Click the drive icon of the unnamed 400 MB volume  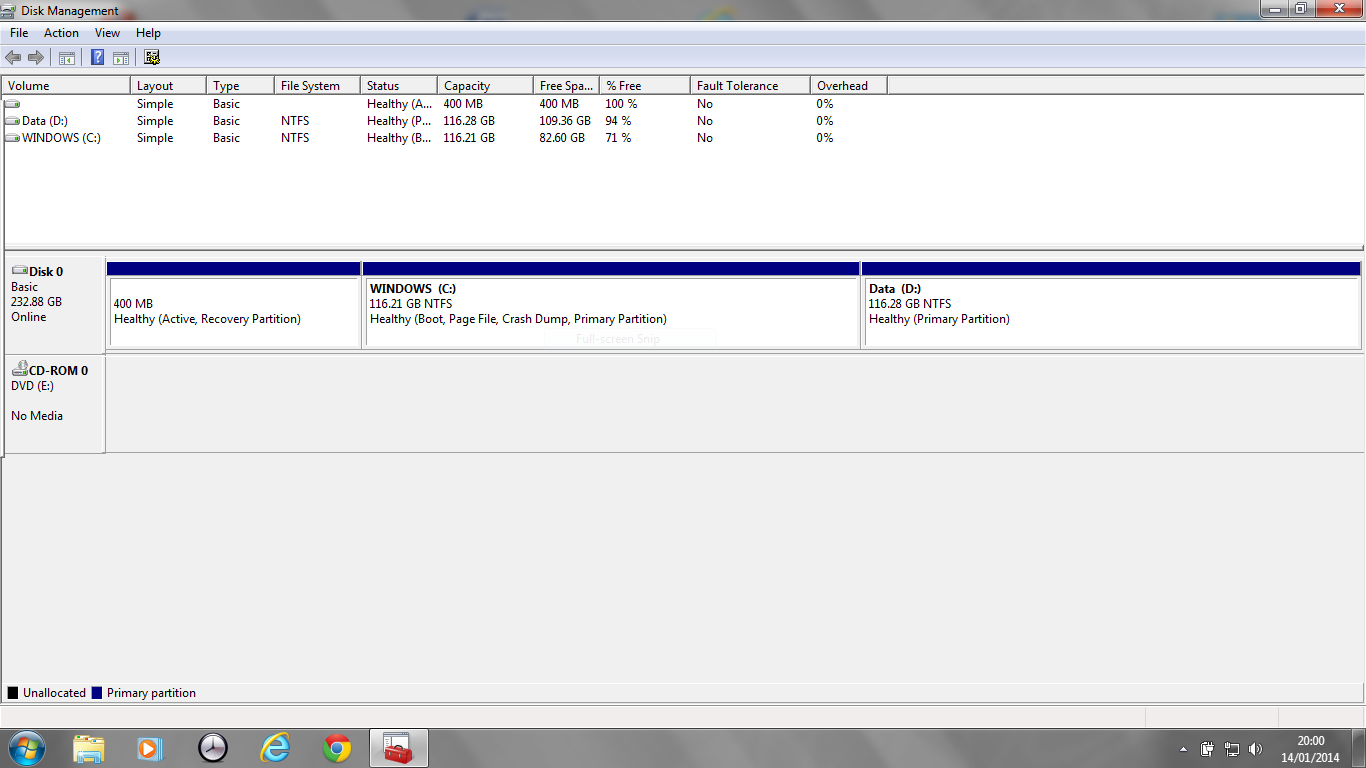[12, 104]
